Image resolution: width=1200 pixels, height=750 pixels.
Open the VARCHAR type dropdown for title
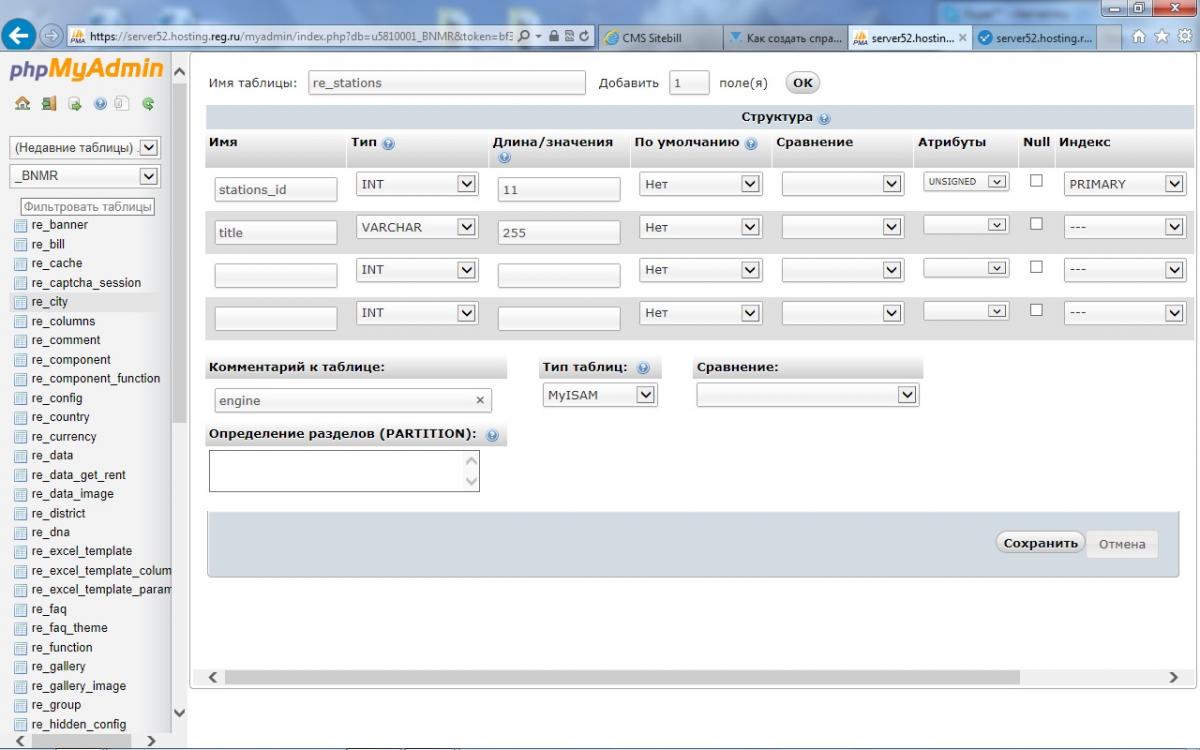coord(416,228)
